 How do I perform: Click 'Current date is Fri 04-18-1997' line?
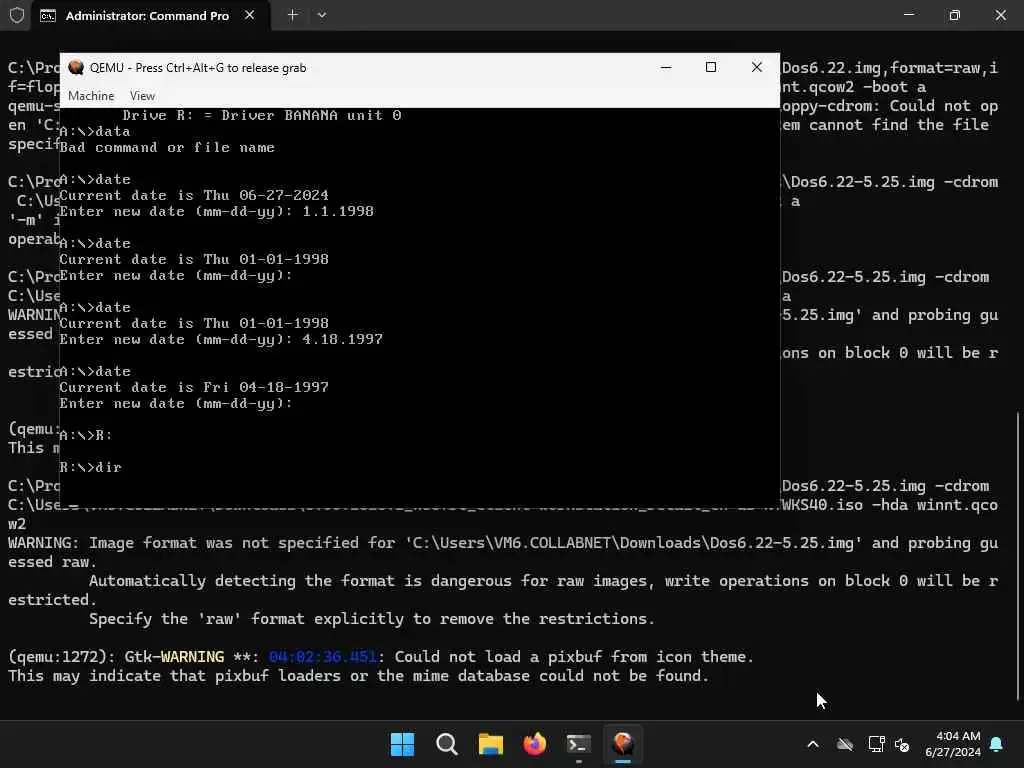194,387
